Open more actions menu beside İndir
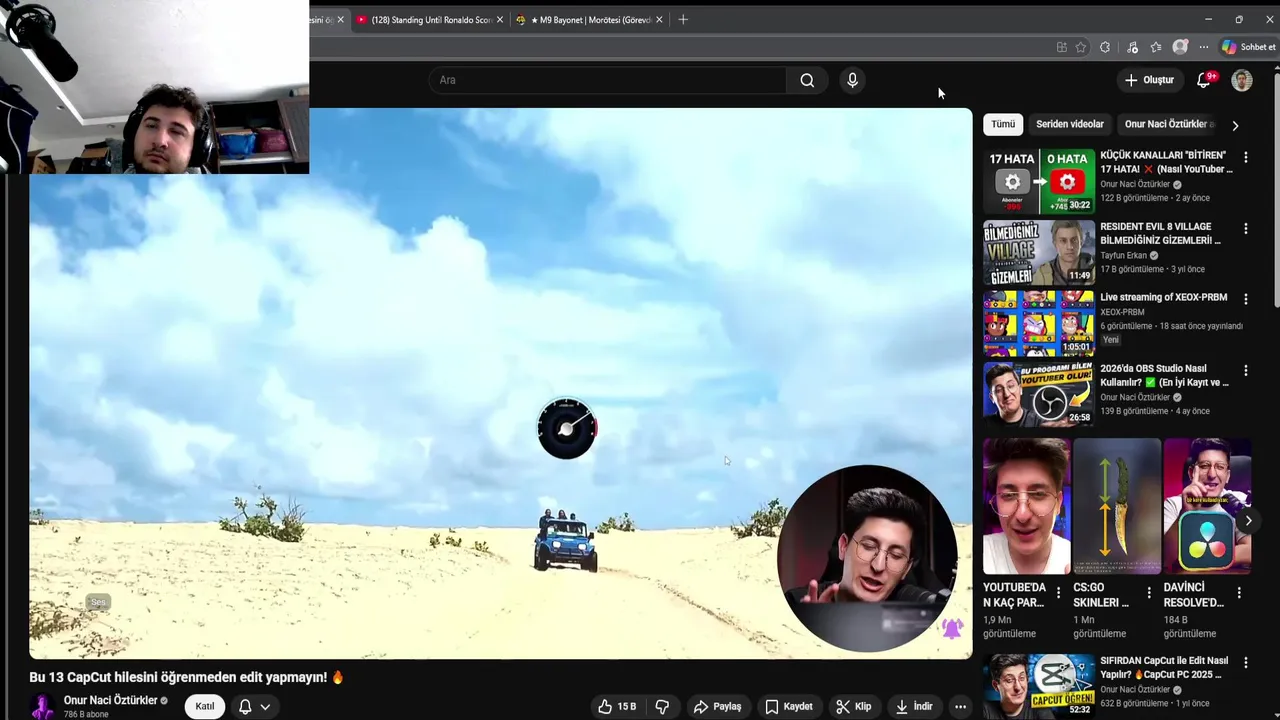The height and width of the screenshot is (720, 1280). tap(960, 707)
